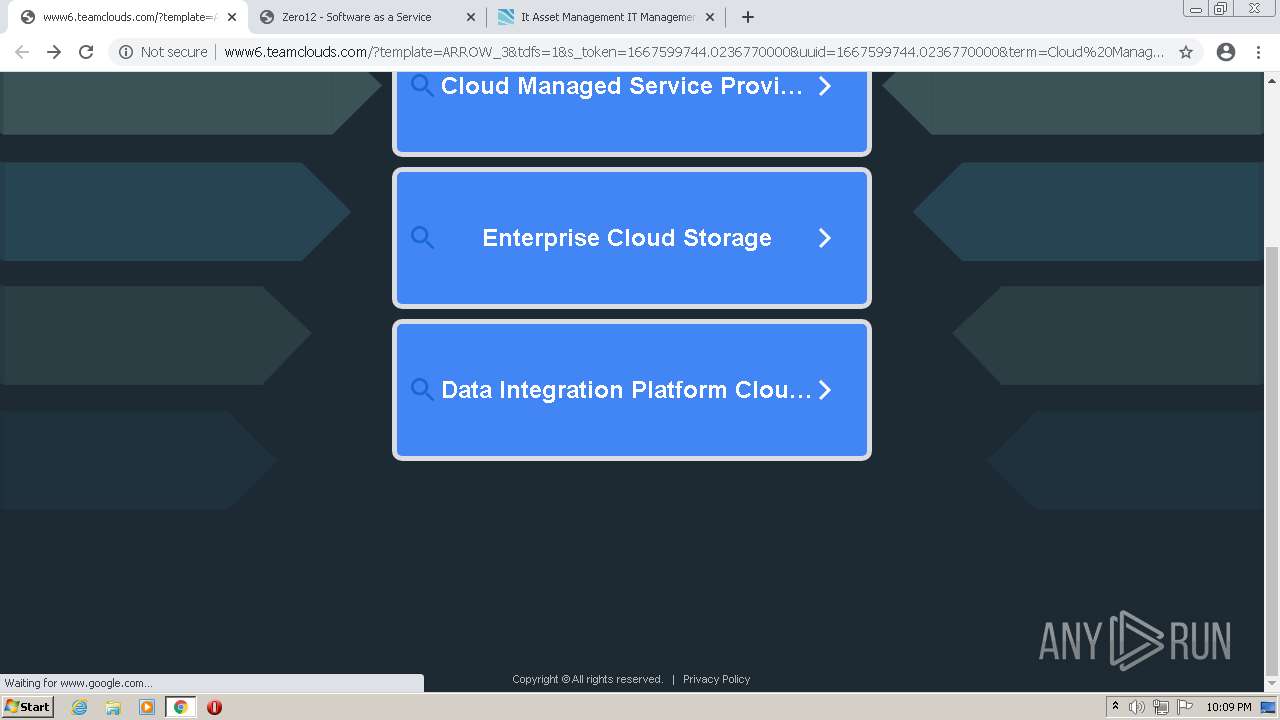1280x720 pixels.
Task: Show hidden system tray icons
Action: pyautogui.click(x=1115, y=707)
